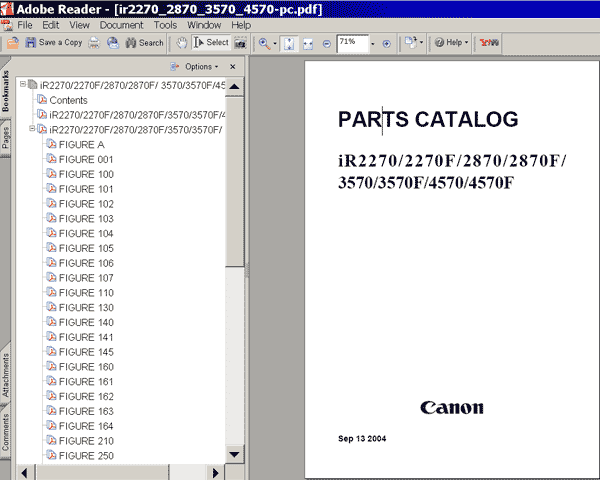
Task: Toggle the Fit Page view
Action: (289, 43)
